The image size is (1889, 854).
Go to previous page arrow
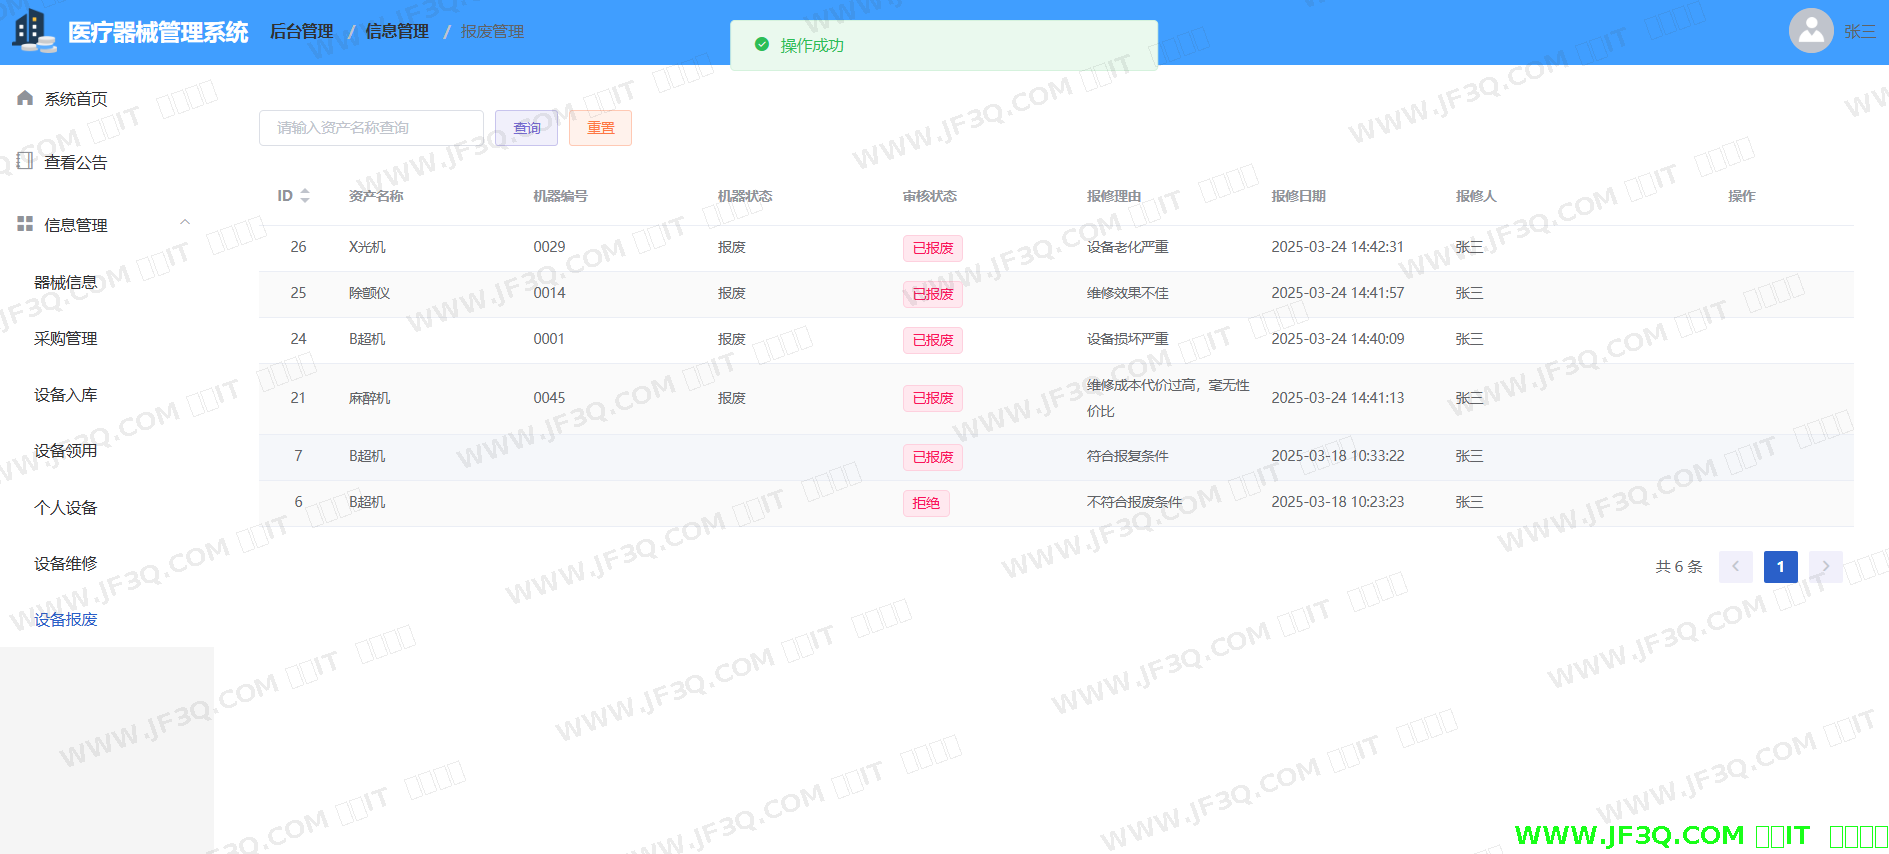point(1735,567)
